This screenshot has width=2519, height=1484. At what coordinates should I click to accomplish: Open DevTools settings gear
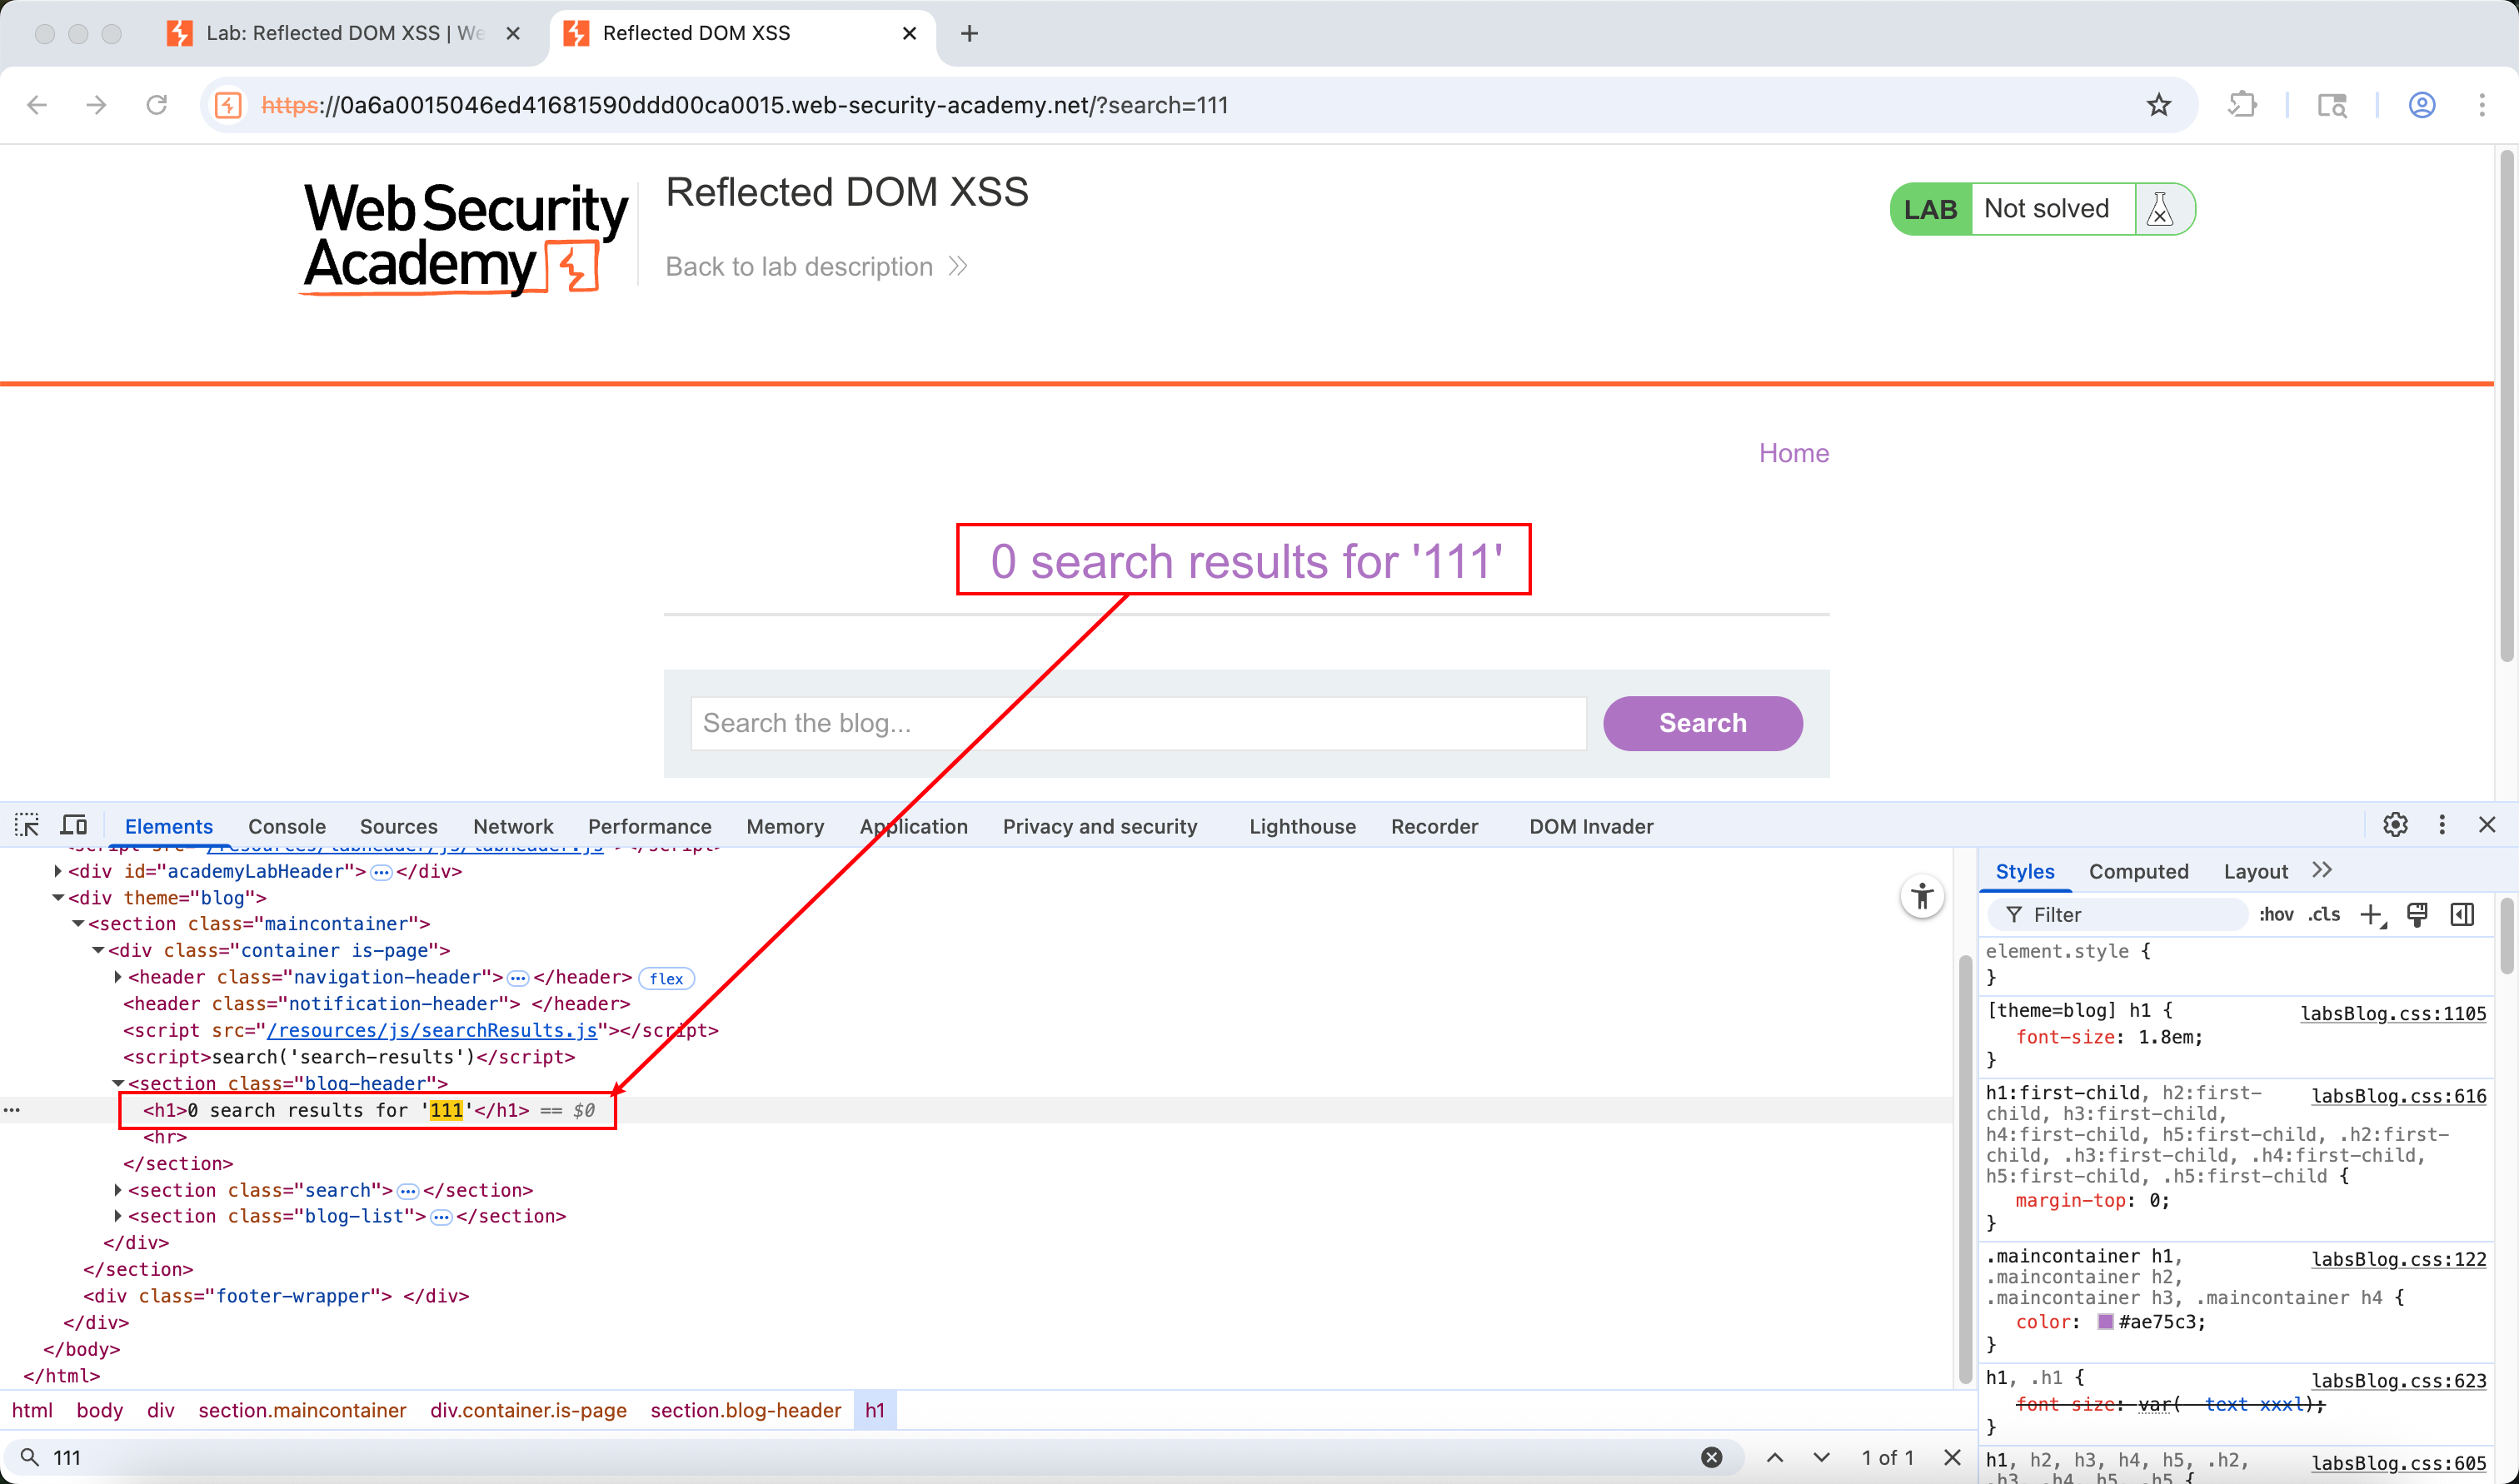click(x=2395, y=825)
